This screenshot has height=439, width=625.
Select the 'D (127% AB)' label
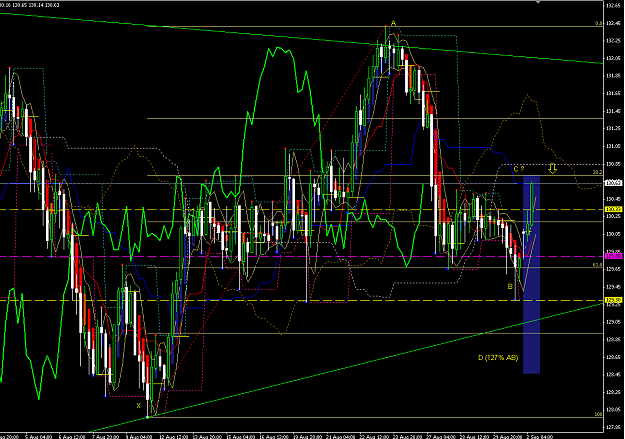(498, 357)
